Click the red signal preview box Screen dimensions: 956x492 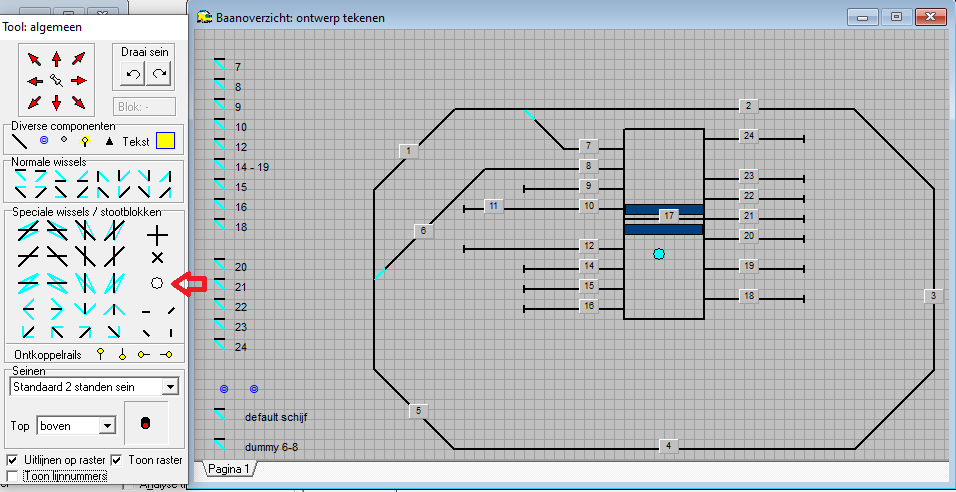pyautogui.click(x=146, y=424)
